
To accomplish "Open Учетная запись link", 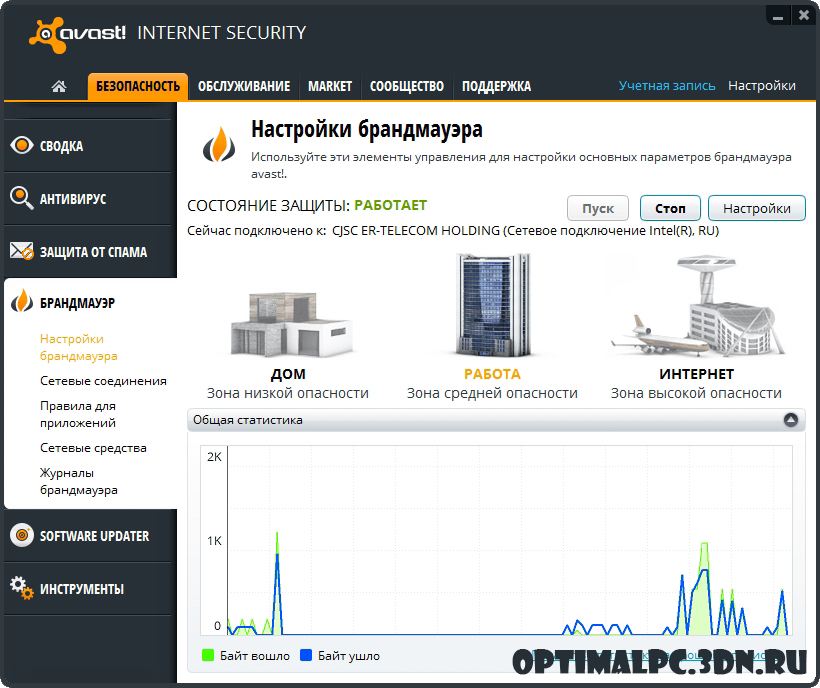I will (667, 86).
